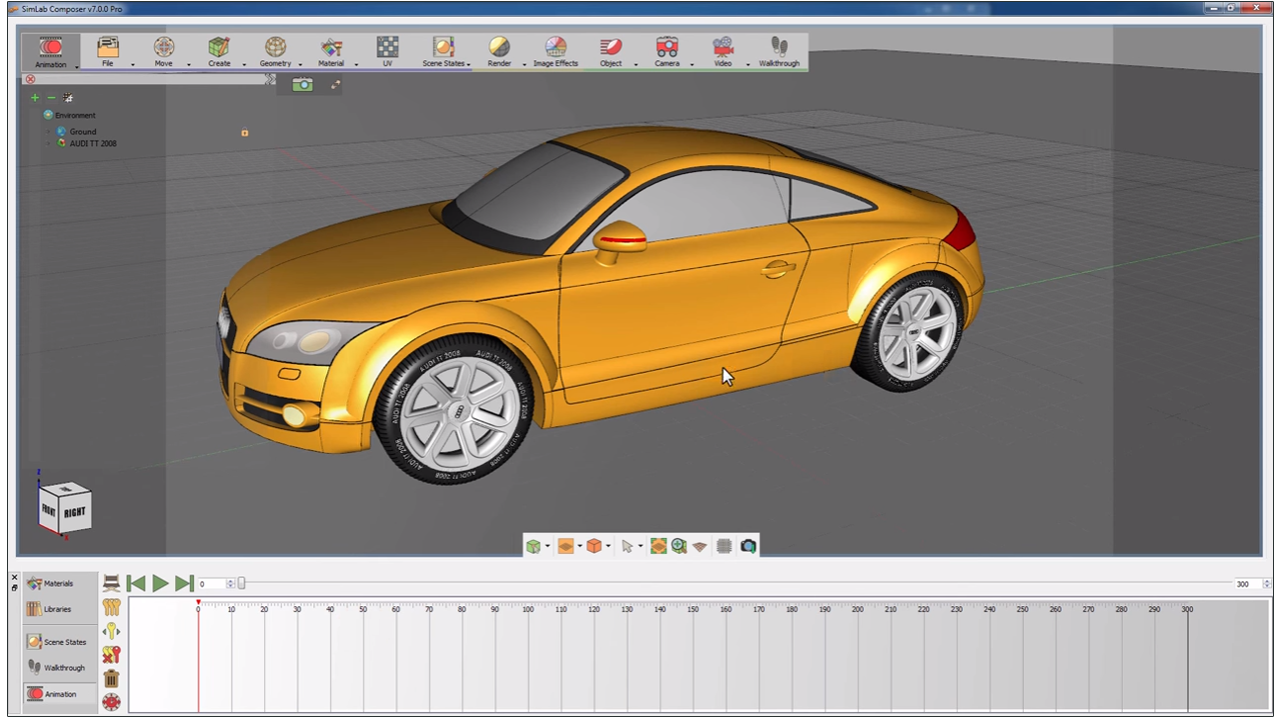Select Environment in the scene tree
Image resolution: width=1281 pixels, height=722 pixels.
(x=75, y=115)
